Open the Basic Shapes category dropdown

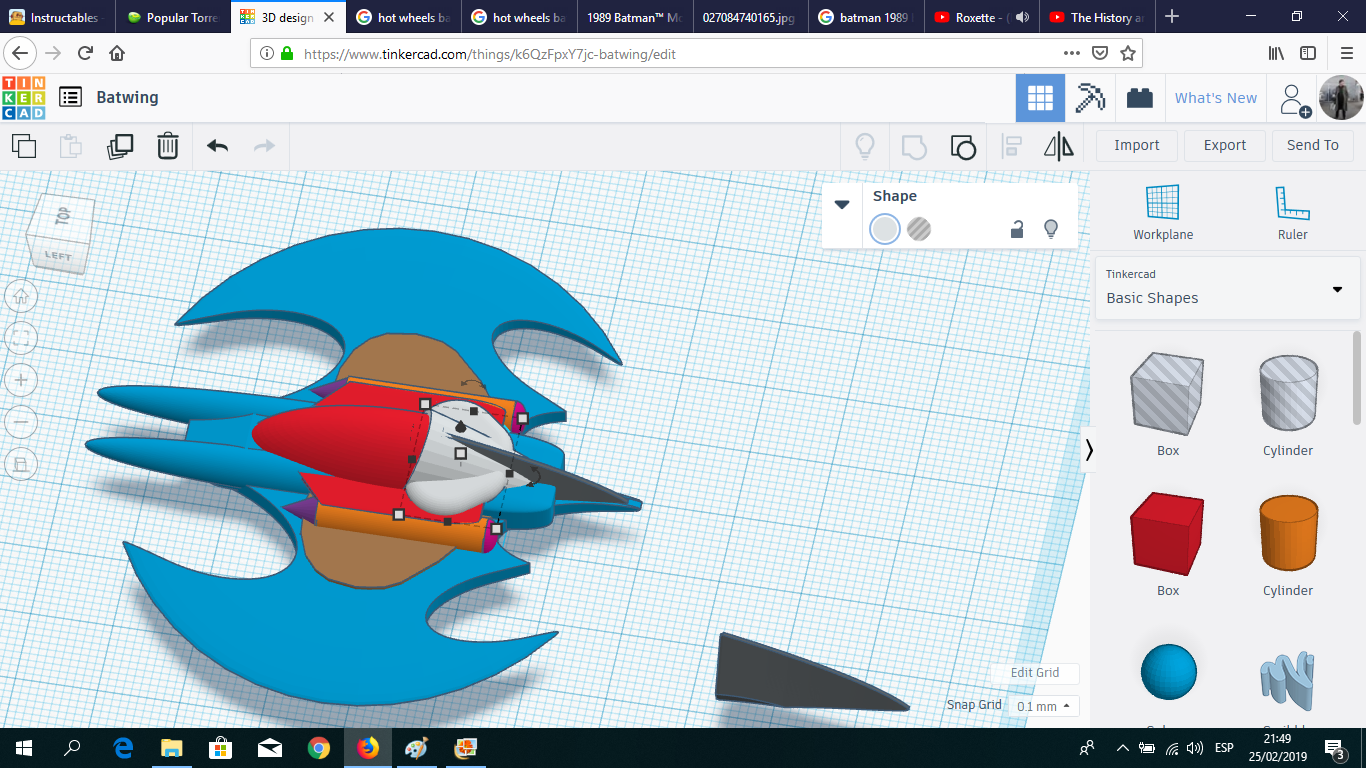click(1226, 288)
